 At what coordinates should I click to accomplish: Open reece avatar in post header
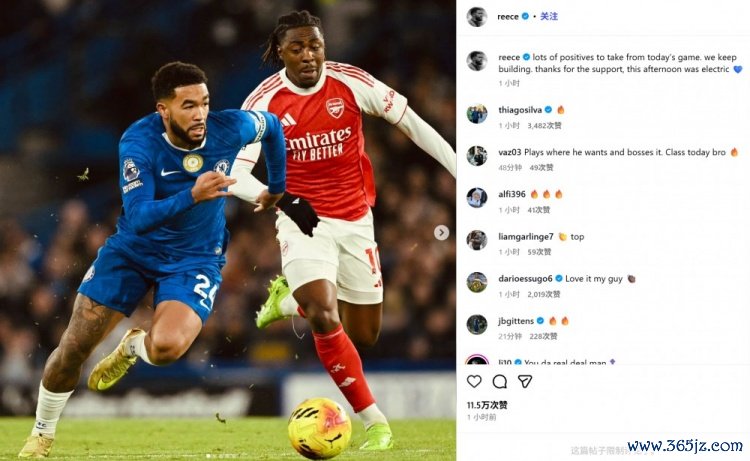click(x=477, y=17)
